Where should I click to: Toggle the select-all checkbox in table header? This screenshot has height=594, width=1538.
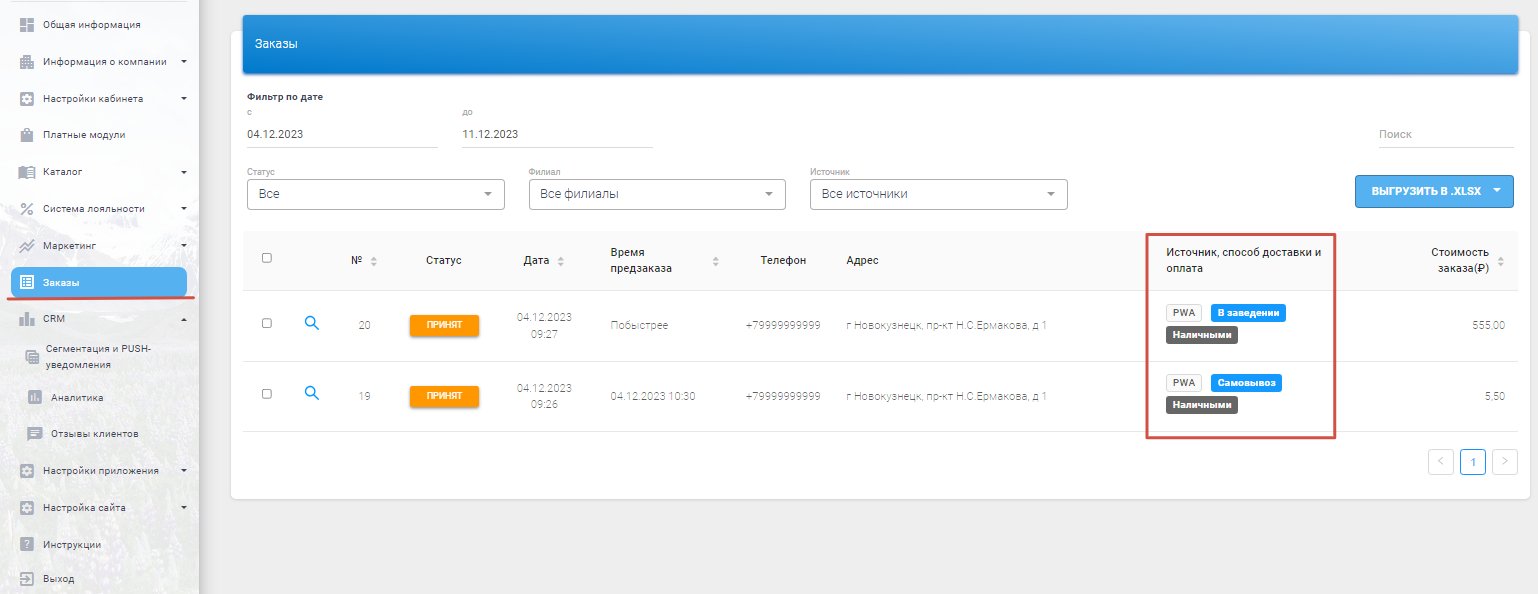(267, 258)
